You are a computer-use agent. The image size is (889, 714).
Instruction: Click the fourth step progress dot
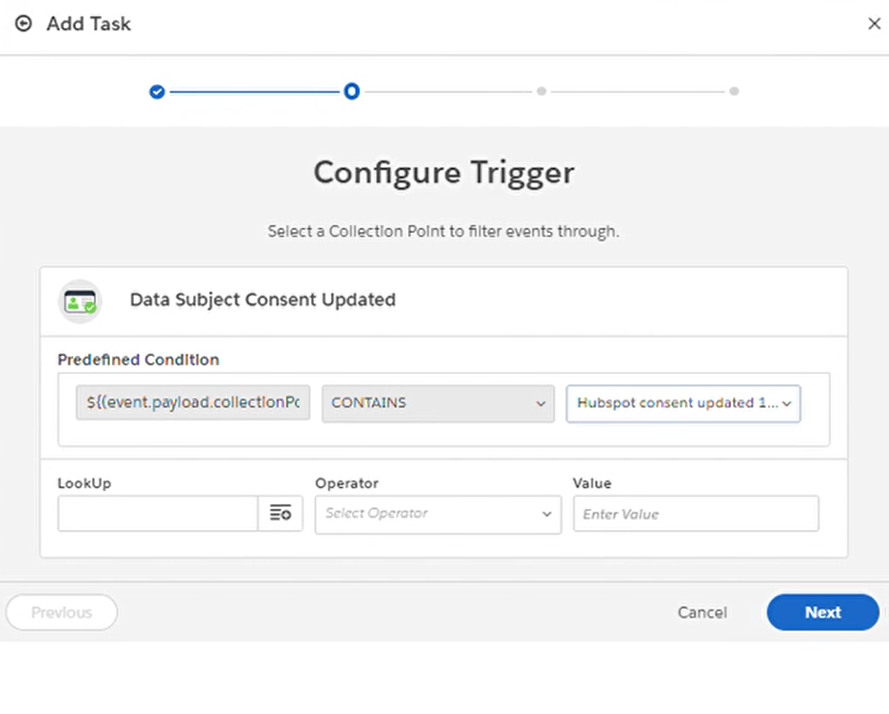pos(733,91)
